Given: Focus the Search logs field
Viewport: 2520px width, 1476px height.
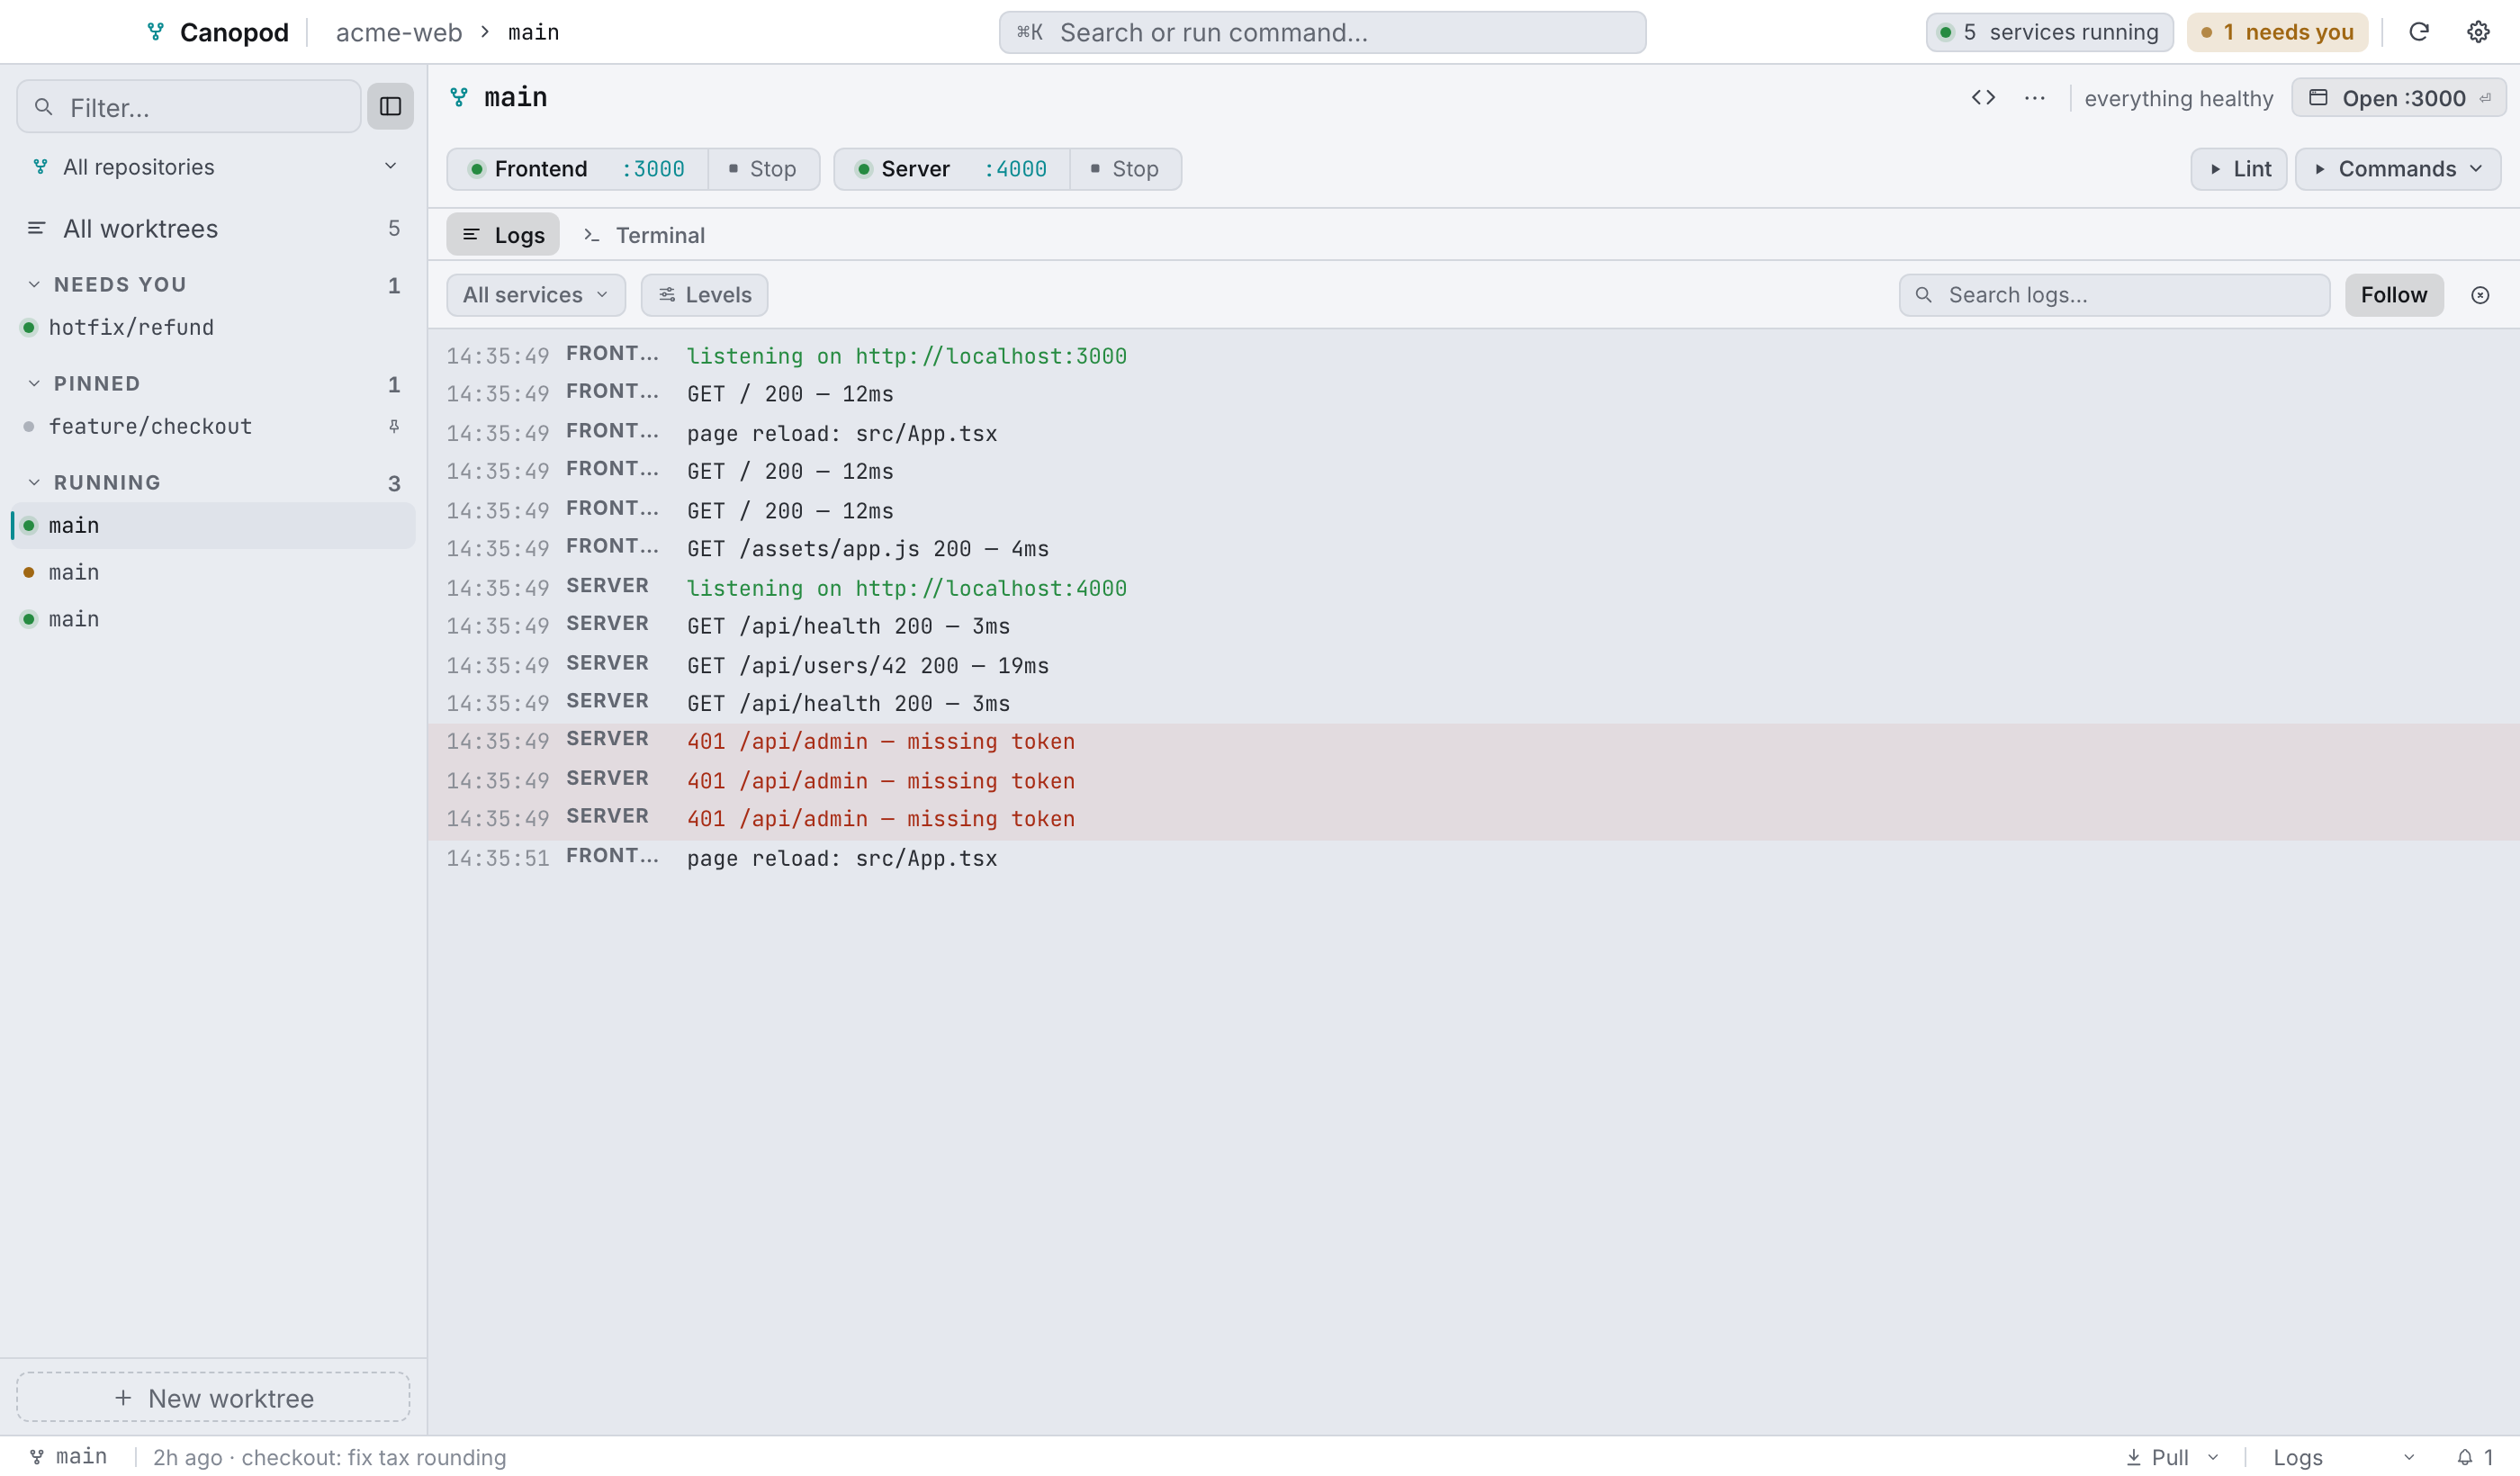Looking at the screenshot, I should click(2114, 295).
